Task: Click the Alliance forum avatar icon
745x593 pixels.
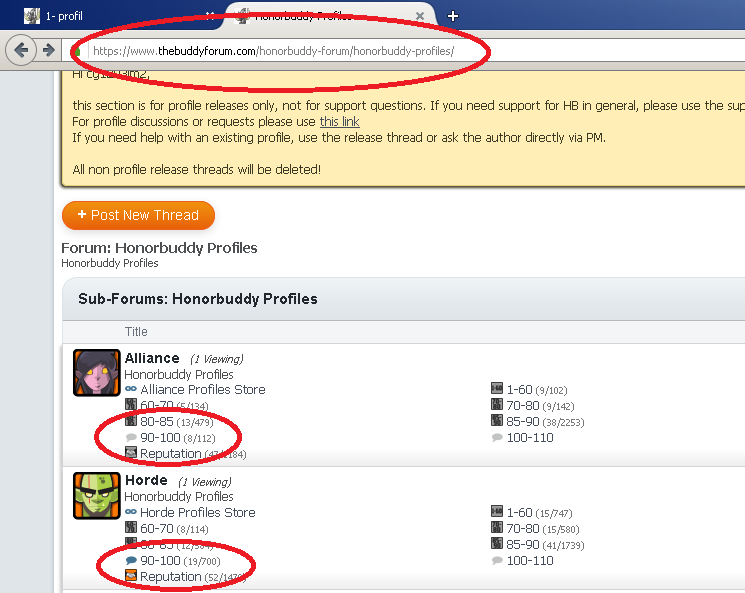Action: pos(97,372)
